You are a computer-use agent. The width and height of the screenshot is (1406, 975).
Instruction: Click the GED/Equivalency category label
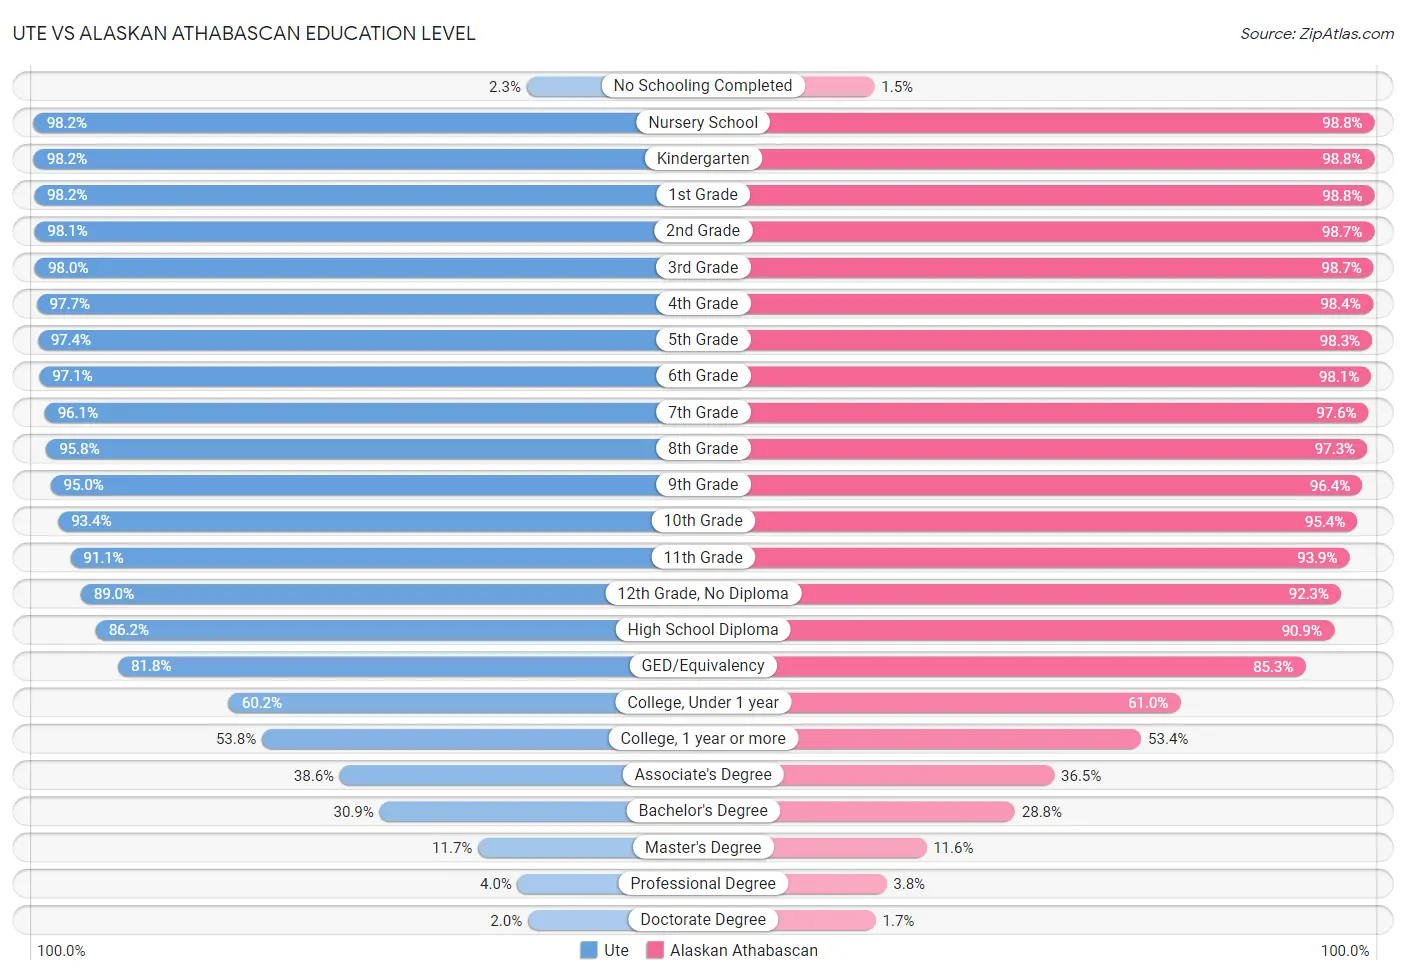click(703, 666)
